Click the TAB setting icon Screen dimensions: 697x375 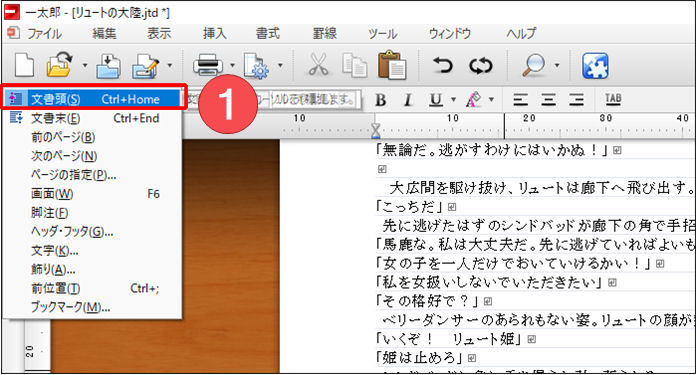point(613,99)
